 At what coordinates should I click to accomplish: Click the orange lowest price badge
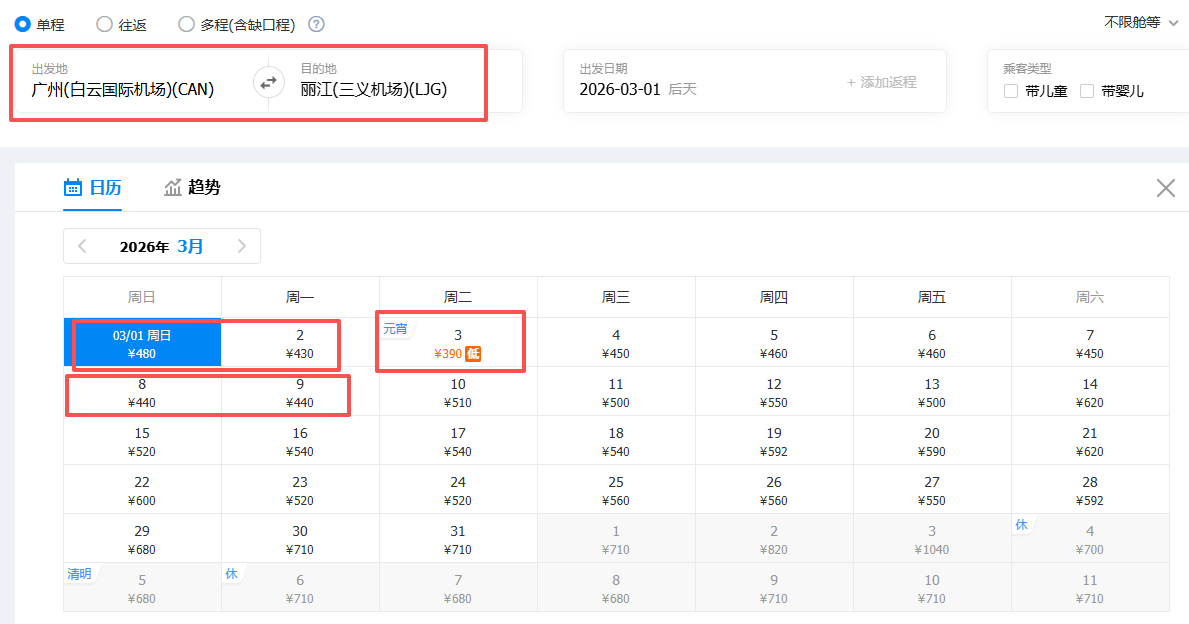[473, 354]
